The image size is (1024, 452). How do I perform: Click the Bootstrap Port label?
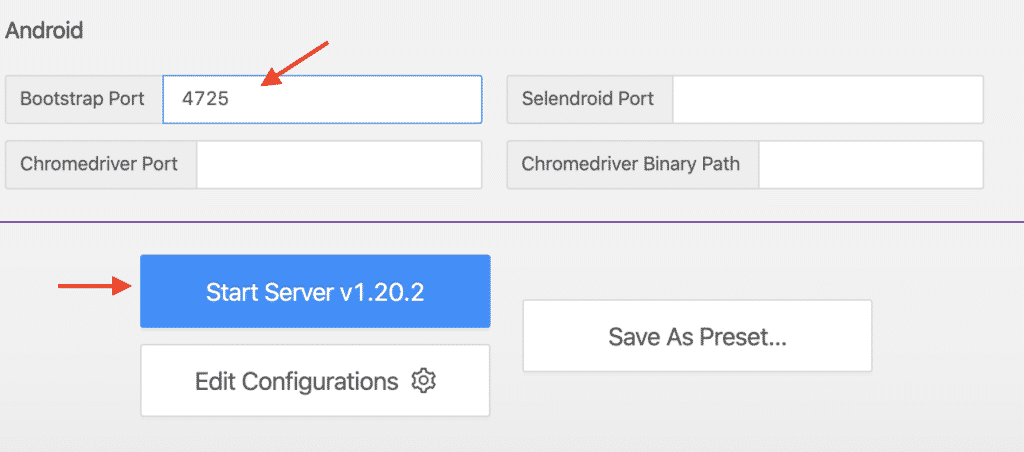[x=83, y=99]
